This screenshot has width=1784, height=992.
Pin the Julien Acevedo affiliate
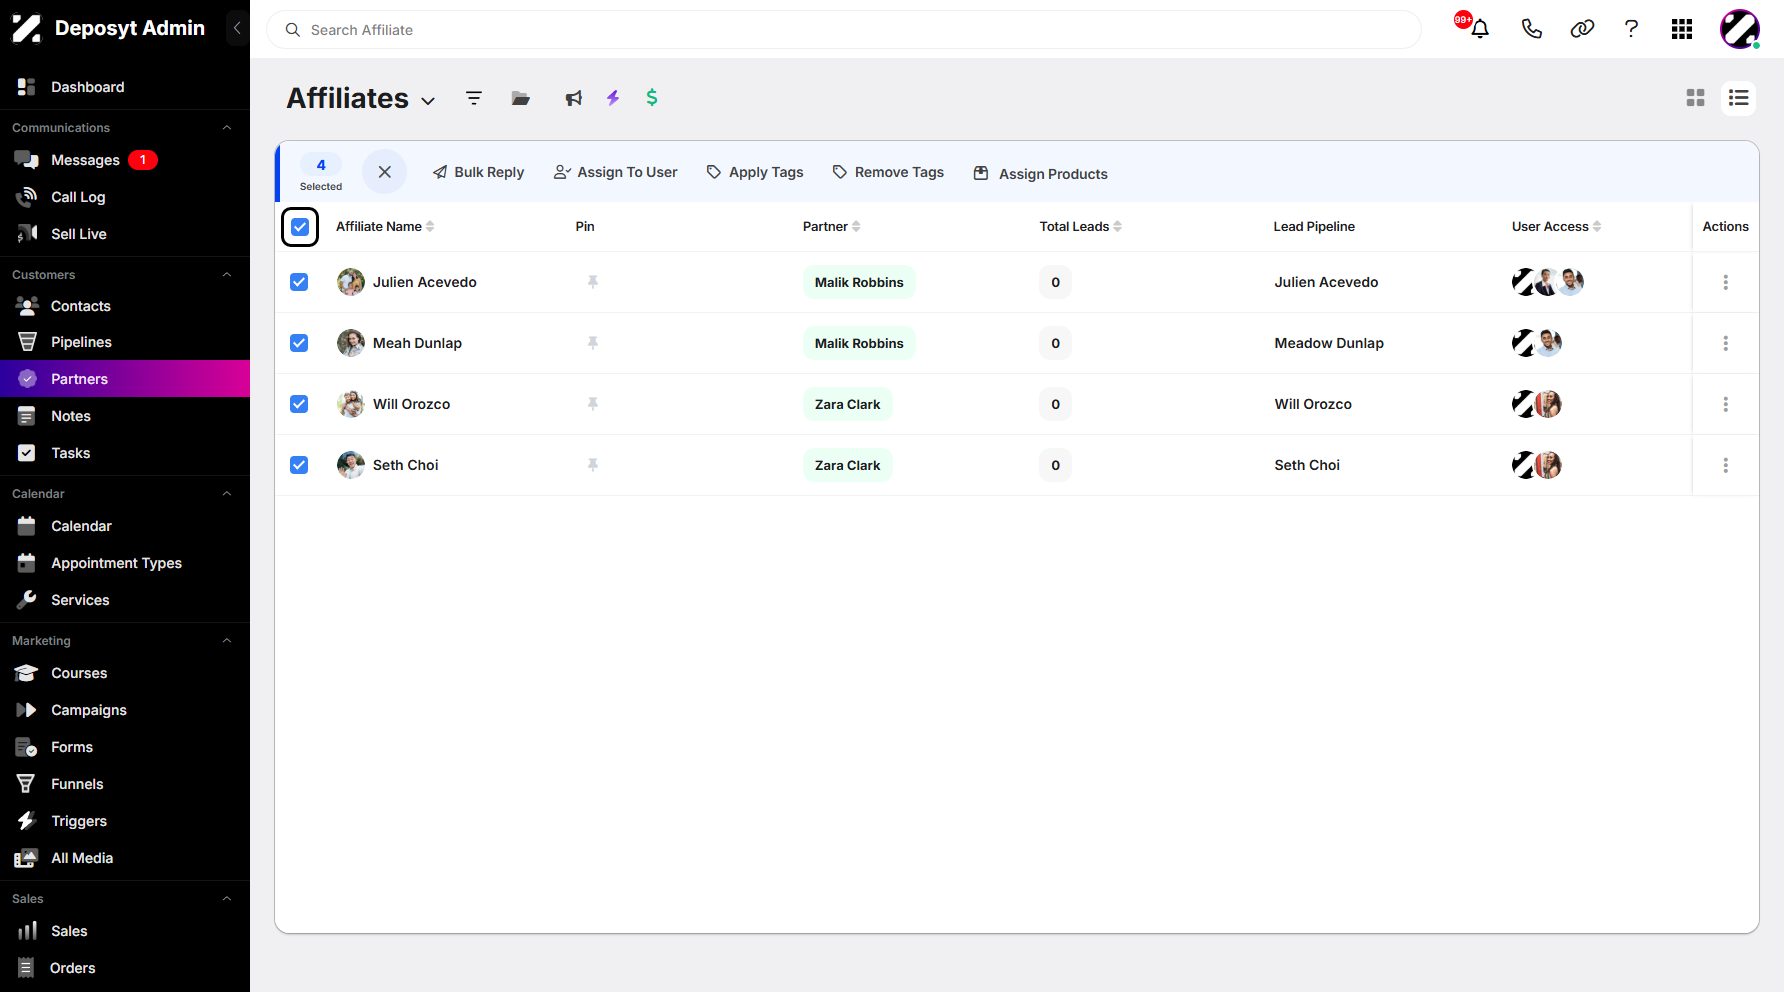[x=593, y=282]
